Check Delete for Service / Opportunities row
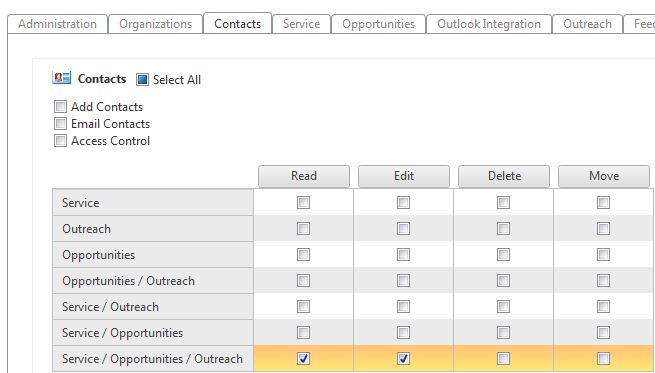 503,332
